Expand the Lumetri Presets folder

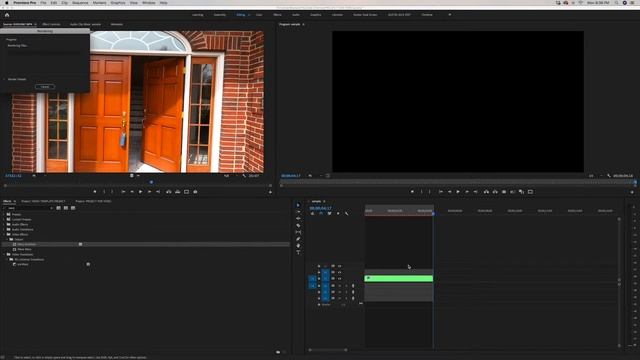[4, 219]
